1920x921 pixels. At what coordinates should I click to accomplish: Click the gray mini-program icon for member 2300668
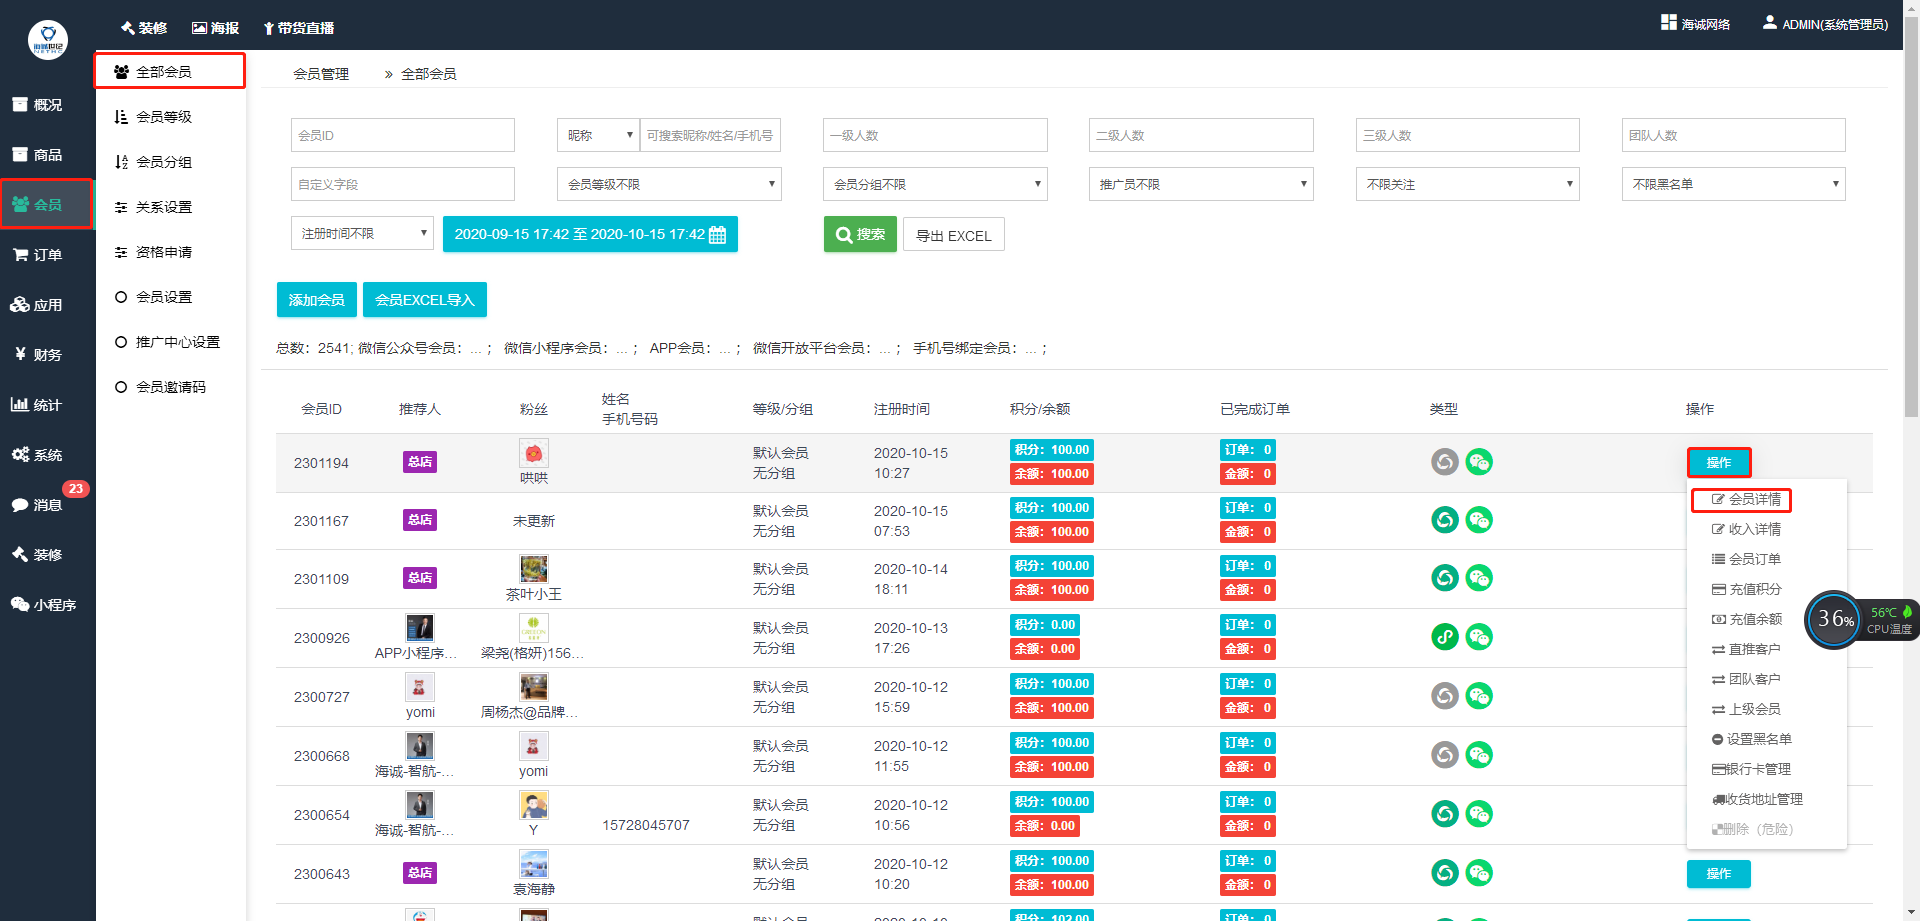(x=1445, y=755)
